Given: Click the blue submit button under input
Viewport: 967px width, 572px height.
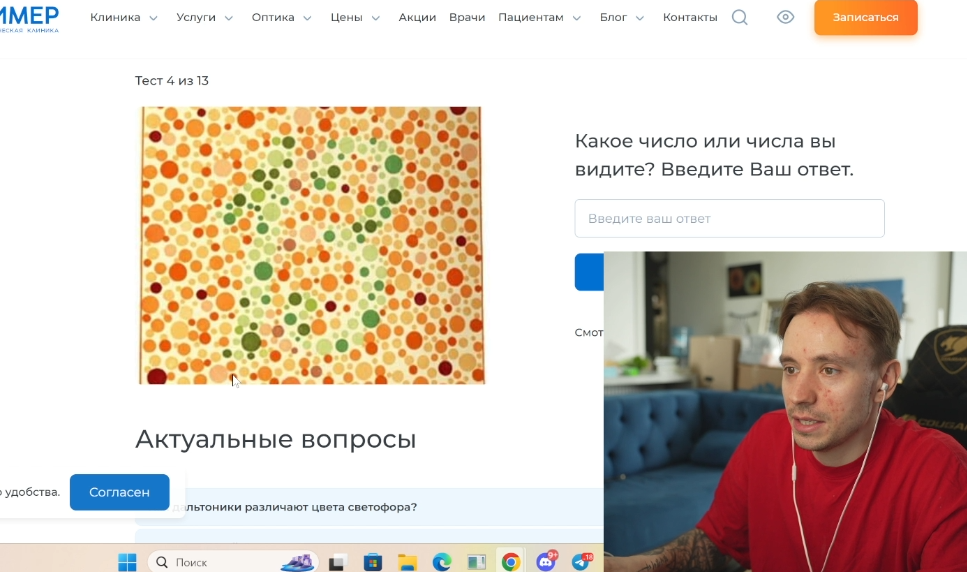Looking at the screenshot, I should 589,272.
